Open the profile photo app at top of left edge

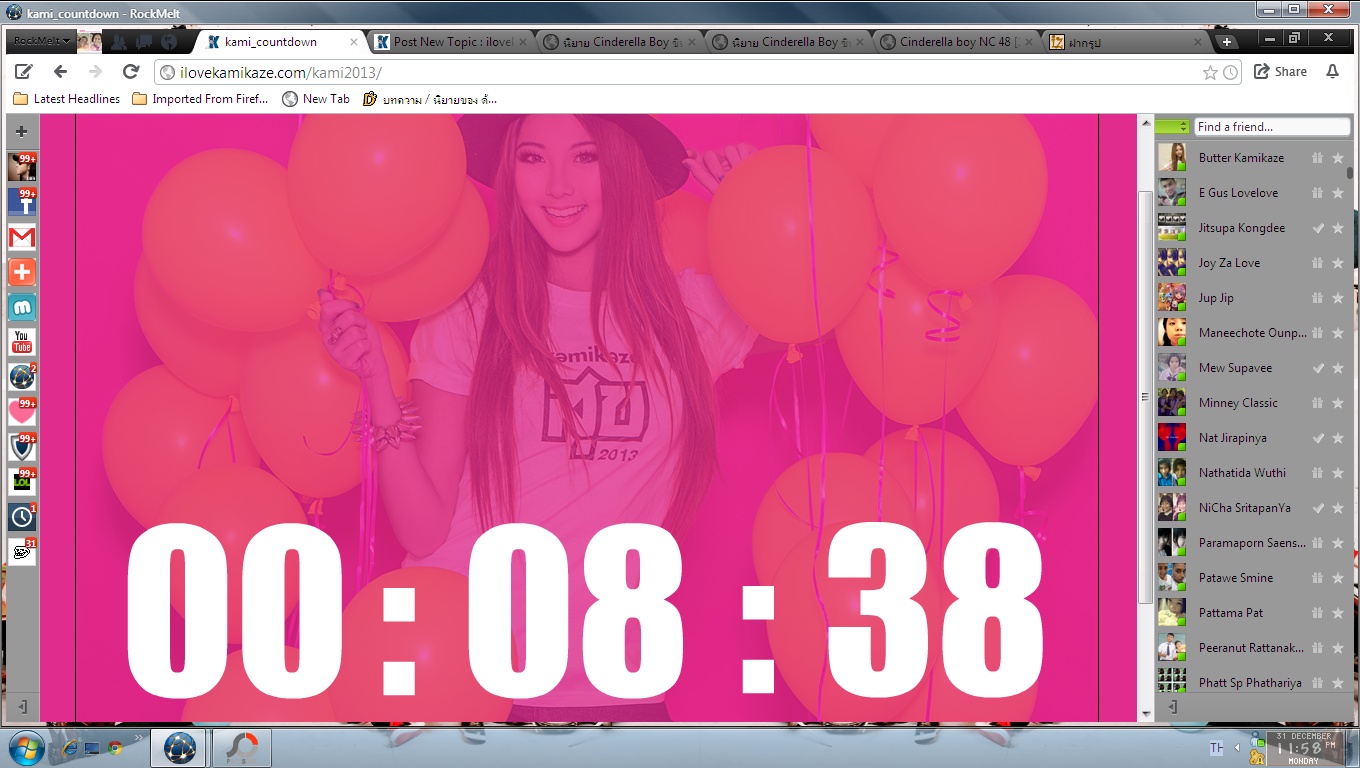tap(22, 167)
